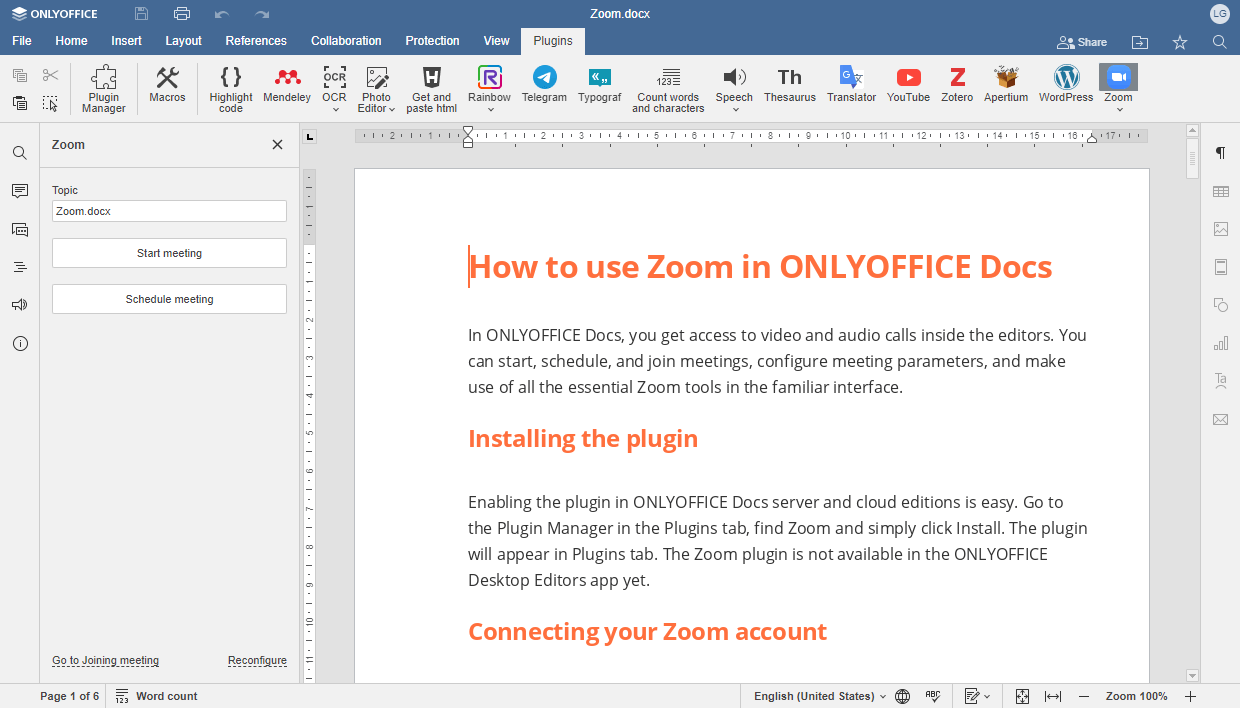This screenshot has width=1240, height=708.
Task: Open the Find panel in left sidebar
Action: (20, 153)
